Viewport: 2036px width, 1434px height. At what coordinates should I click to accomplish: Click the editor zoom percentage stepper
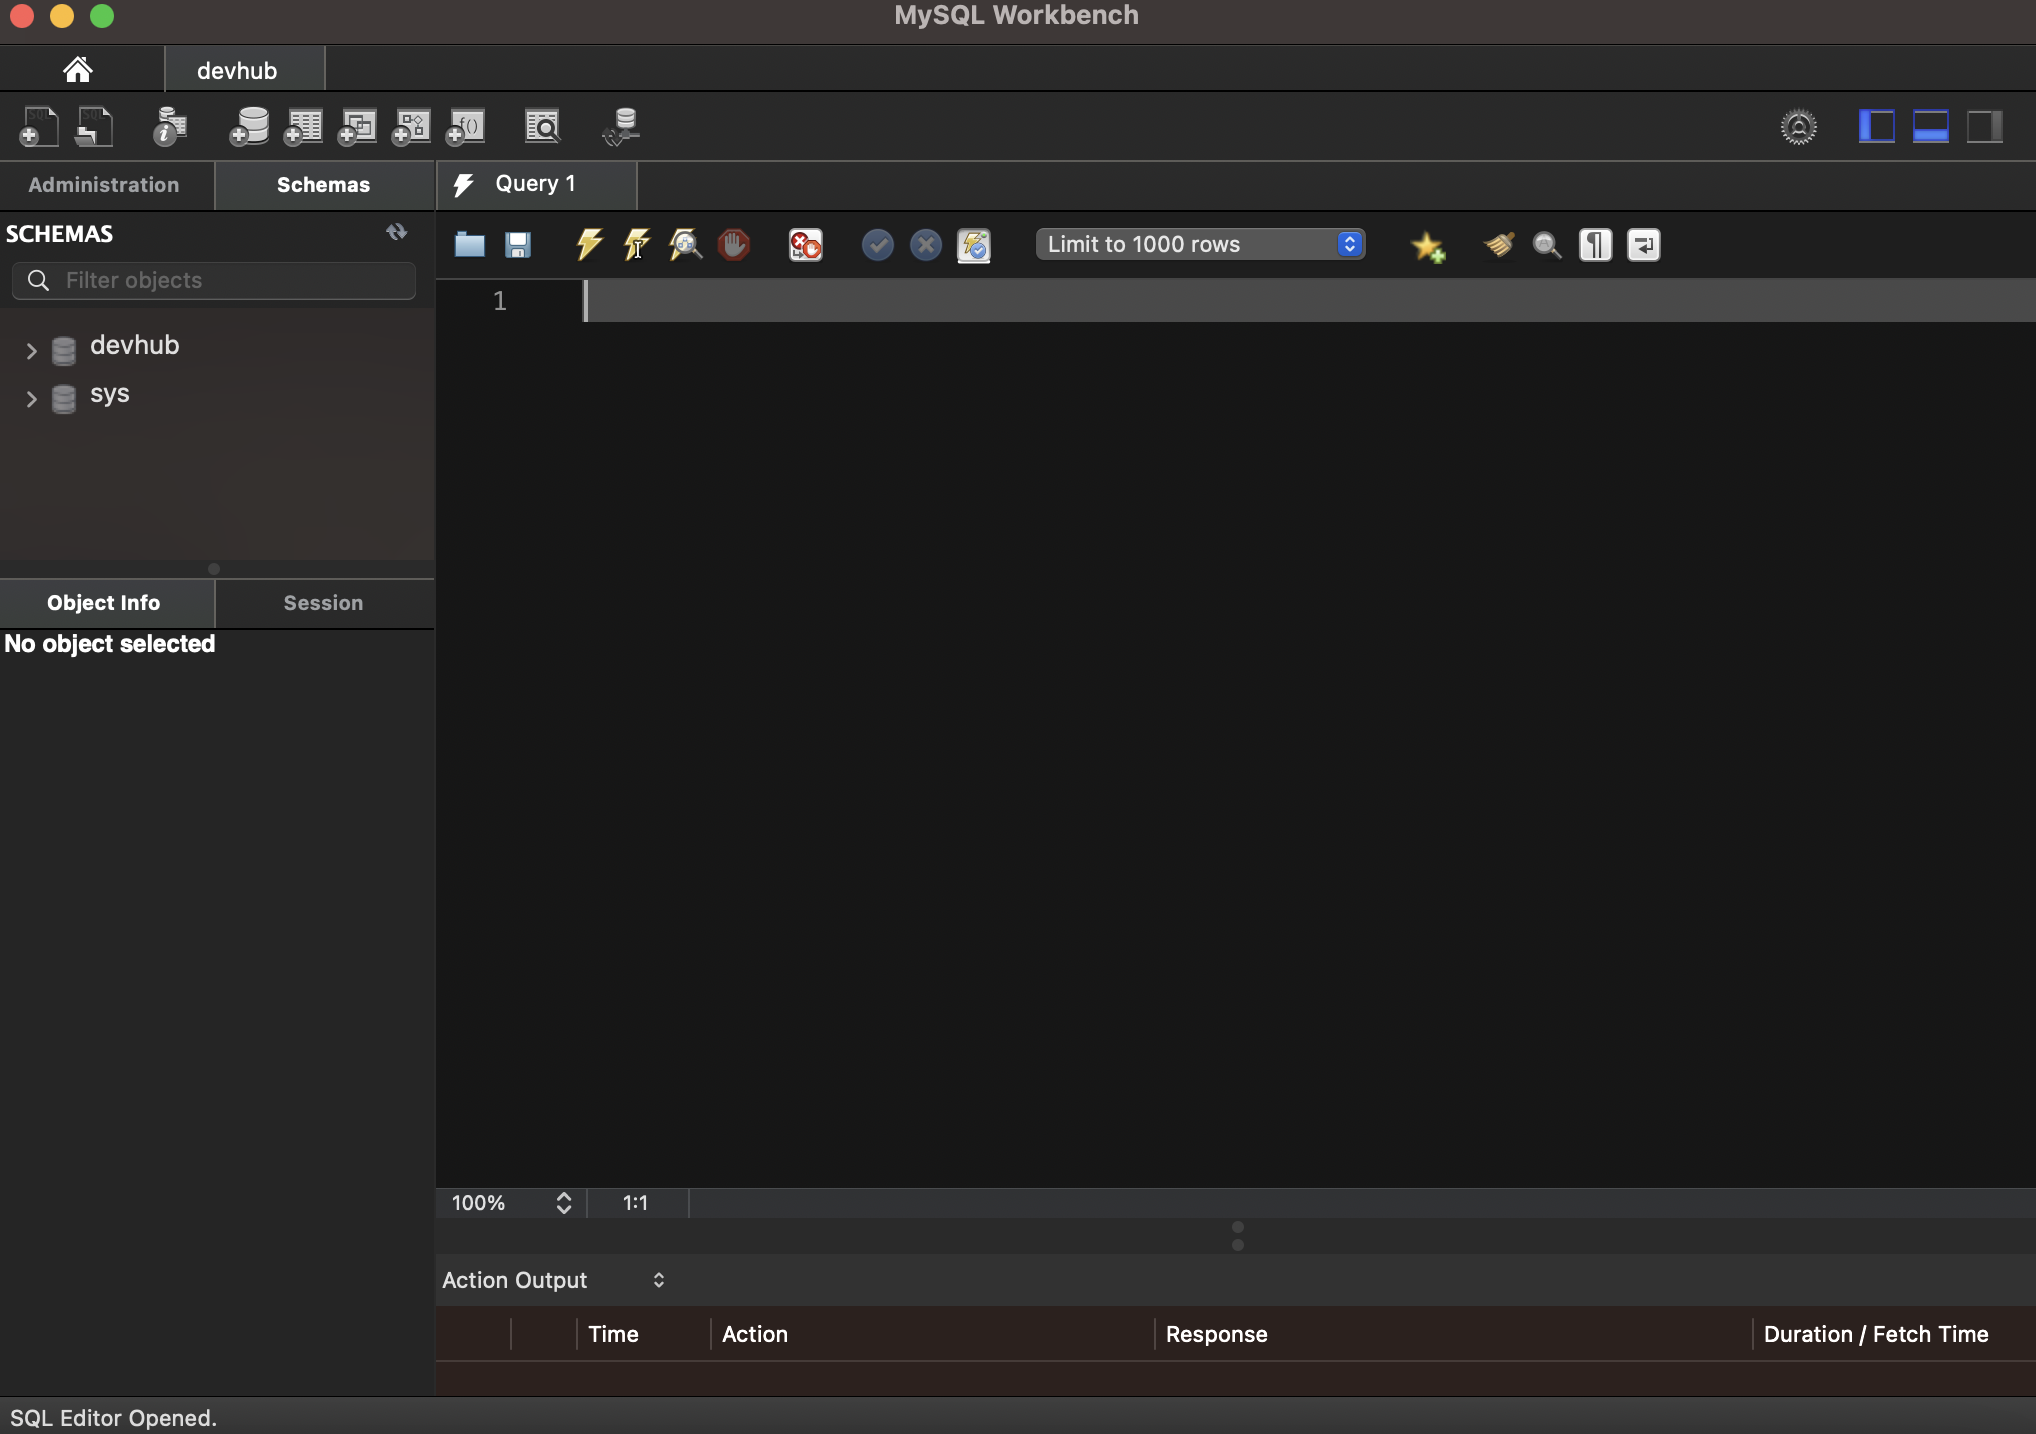(x=563, y=1203)
